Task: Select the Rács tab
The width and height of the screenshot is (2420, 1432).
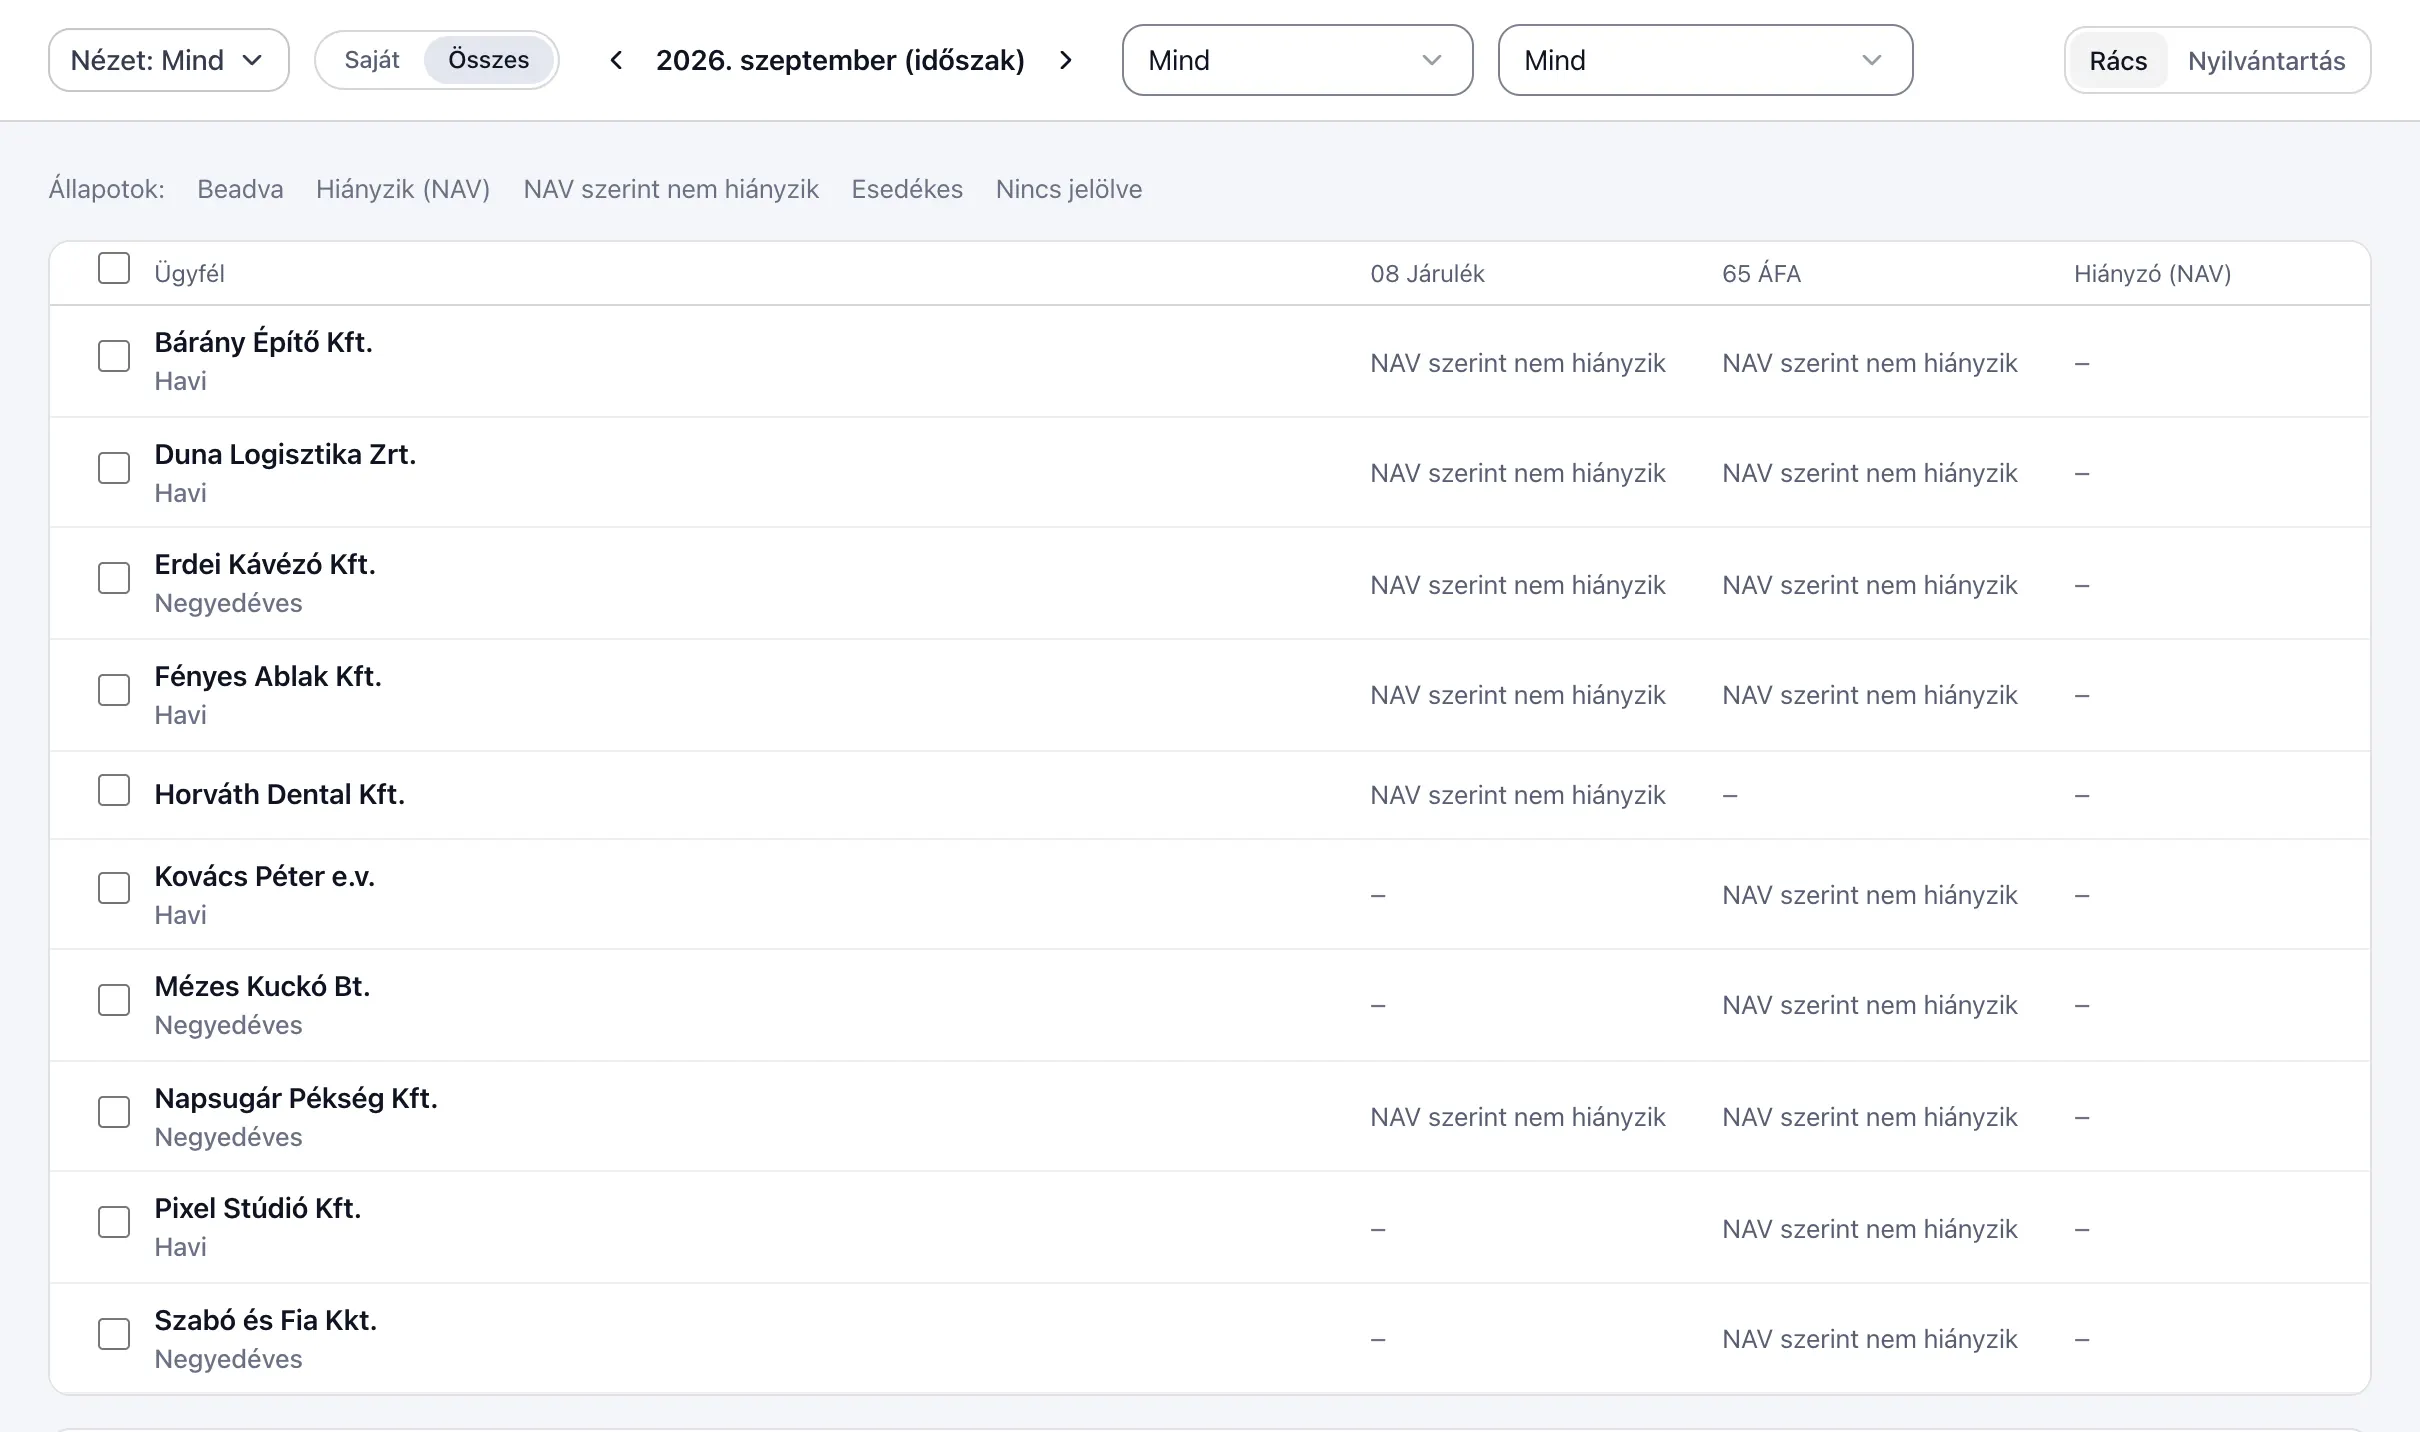Action: 2118,61
